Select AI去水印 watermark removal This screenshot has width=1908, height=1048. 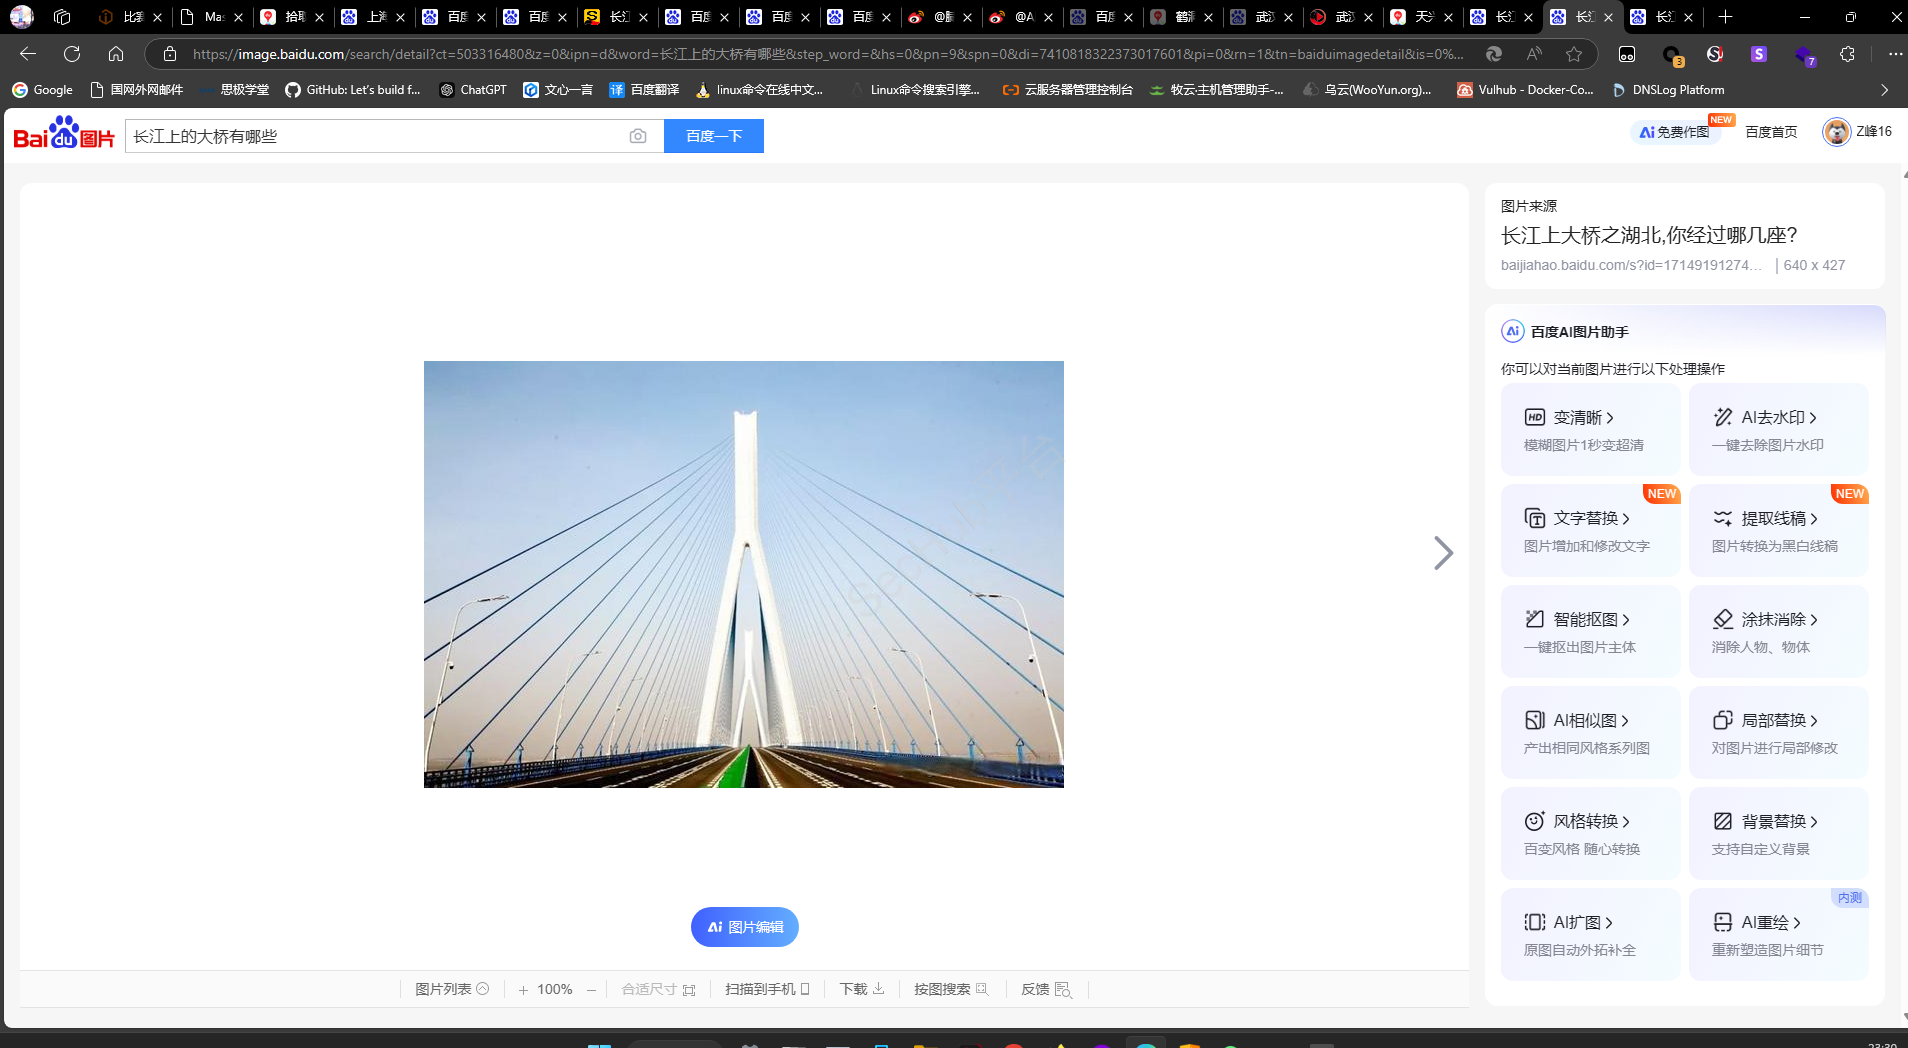(x=1778, y=429)
